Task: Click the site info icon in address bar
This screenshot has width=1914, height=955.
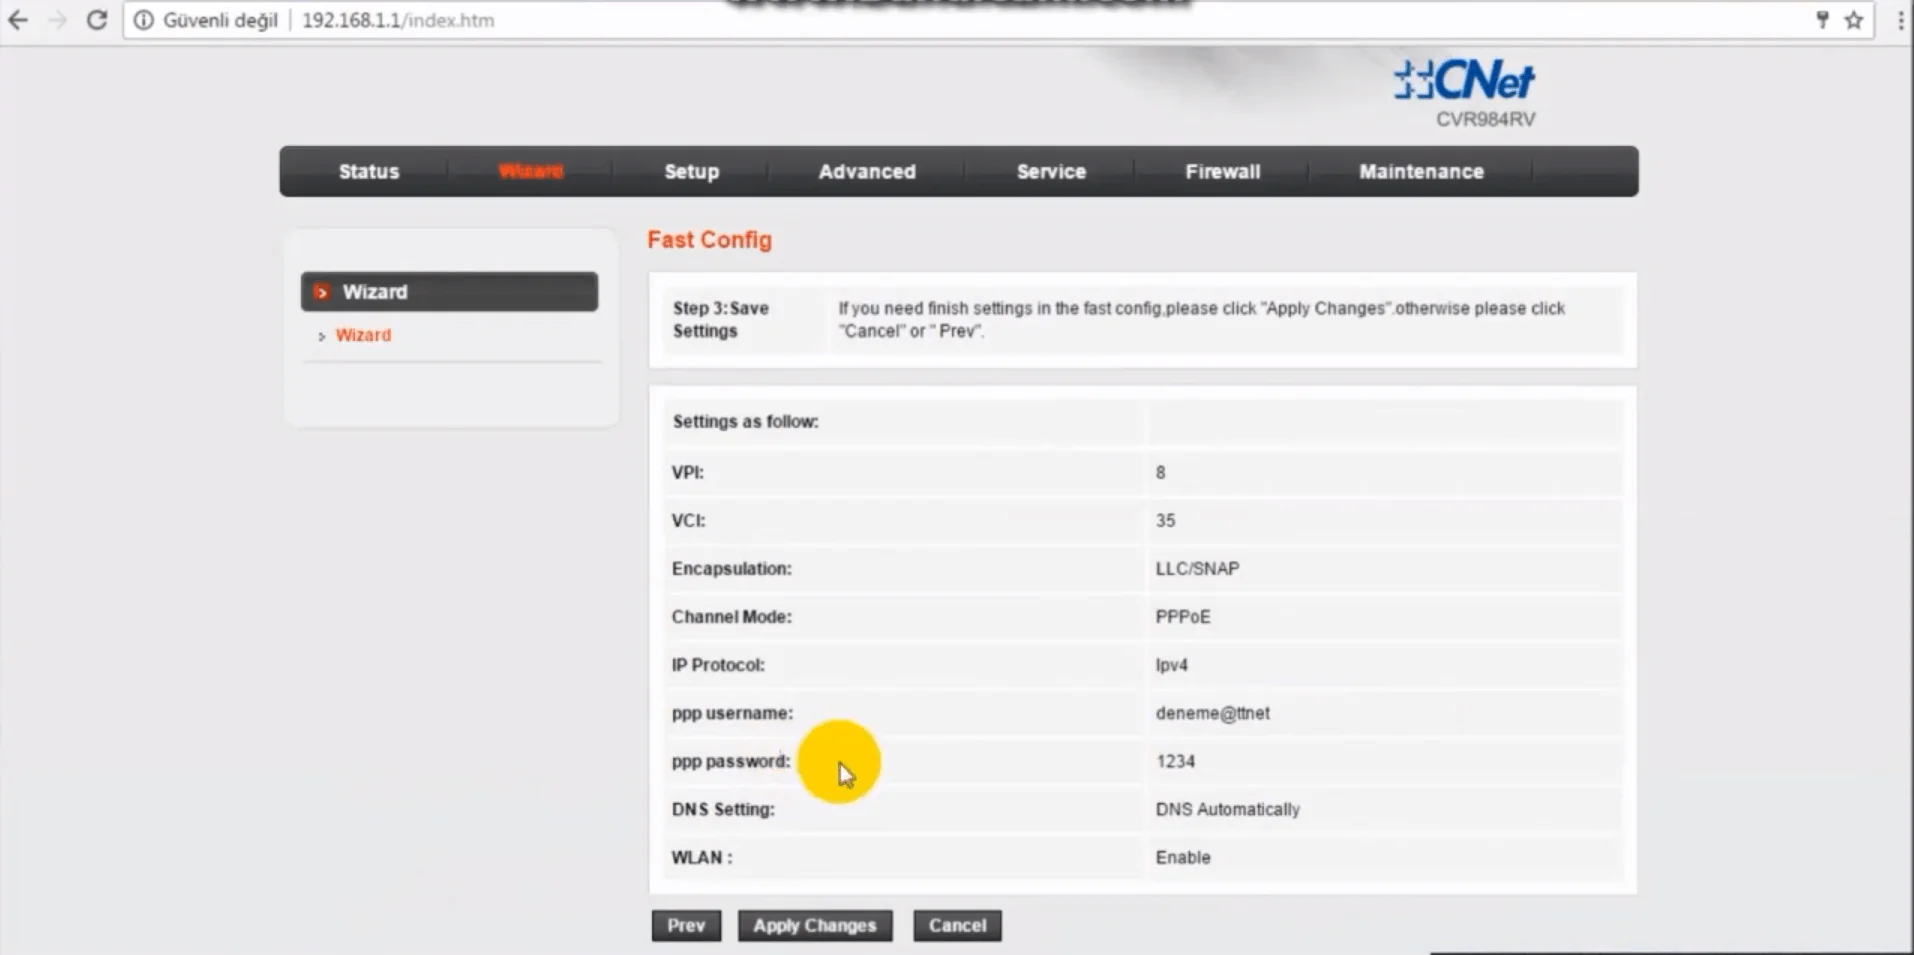Action: [144, 20]
